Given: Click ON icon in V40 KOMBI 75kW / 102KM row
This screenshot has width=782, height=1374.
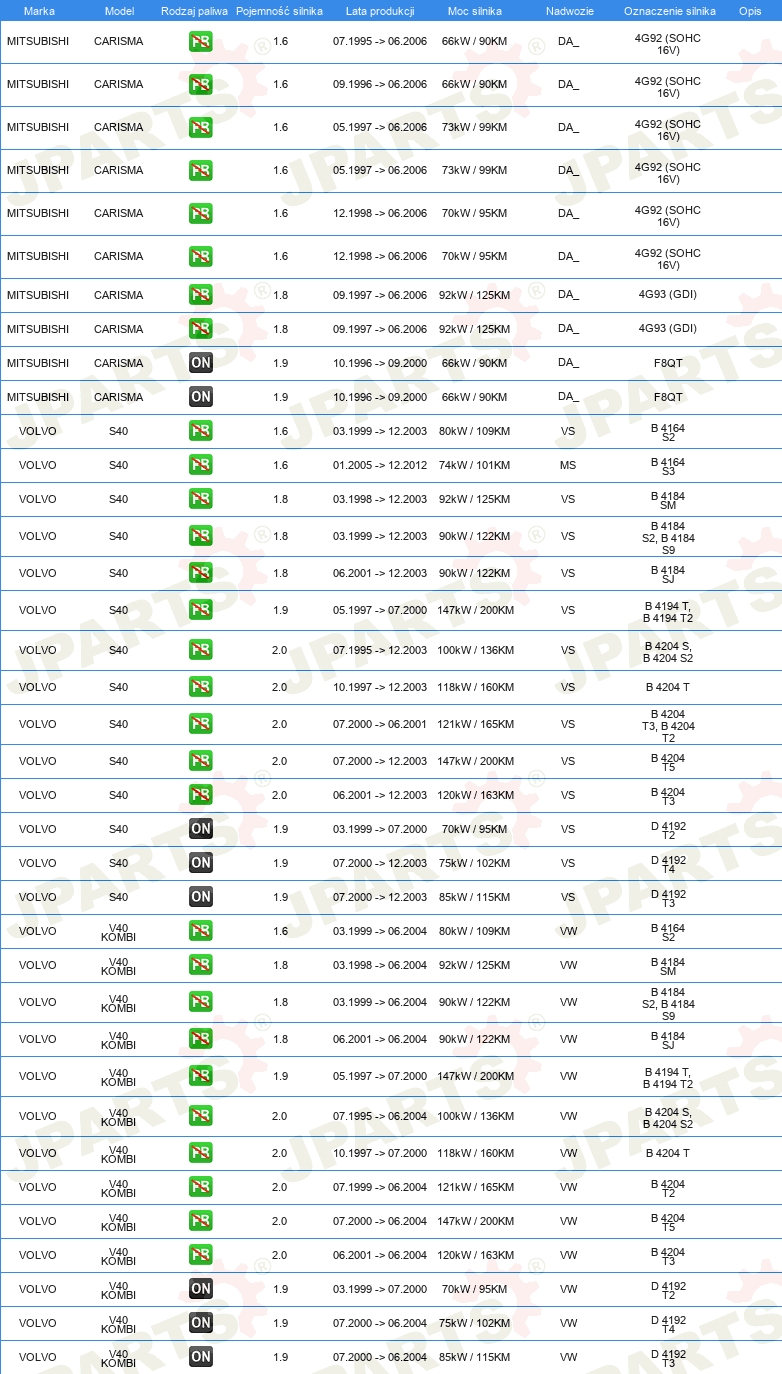Looking at the screenshot, I should coord(201,1323).
